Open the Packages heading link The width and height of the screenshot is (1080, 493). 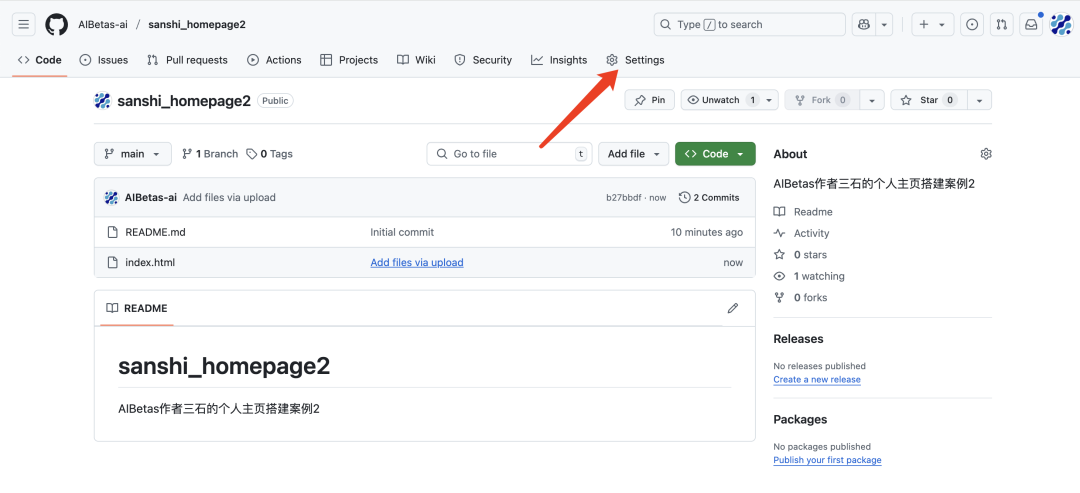click(800, 419)
